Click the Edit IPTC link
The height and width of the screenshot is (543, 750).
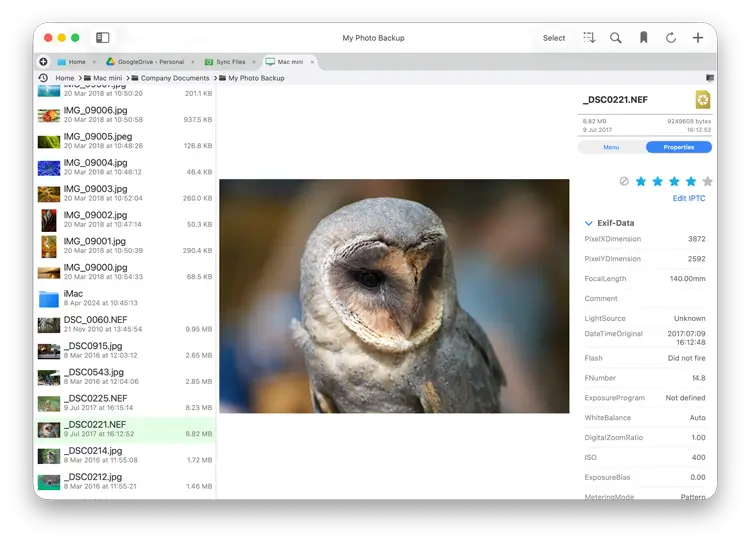pos(688,199)
